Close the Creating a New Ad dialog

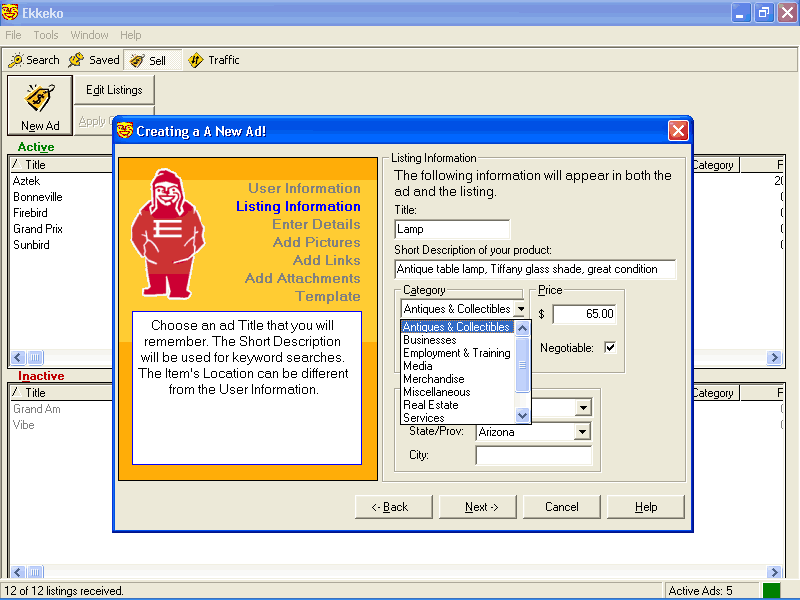coord(678,131)
